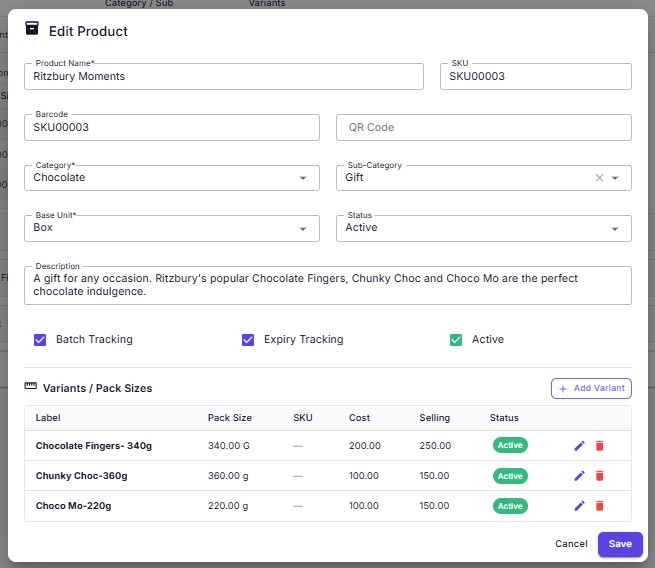Click the Selling column header
The image size is (655, 568).
point(434,418)
